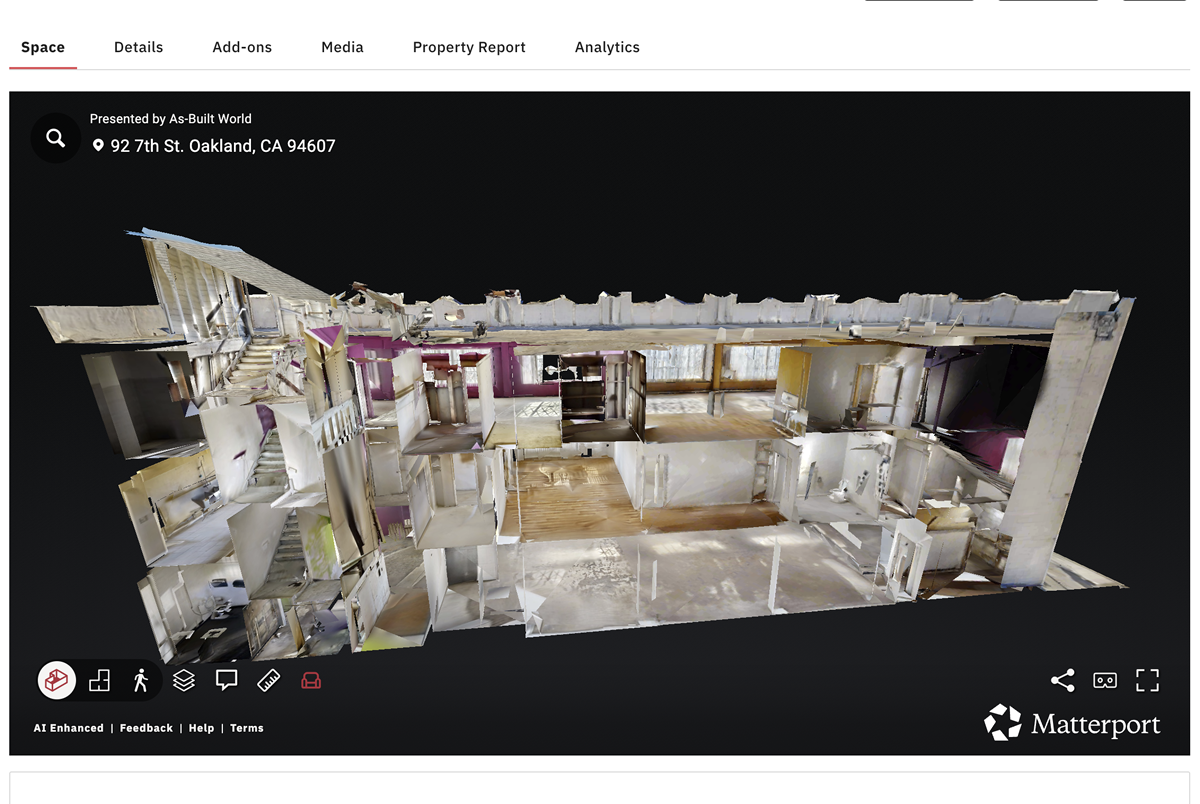
Task: Switch to the Add-ons tab
Action: click(x=242, y=47)
